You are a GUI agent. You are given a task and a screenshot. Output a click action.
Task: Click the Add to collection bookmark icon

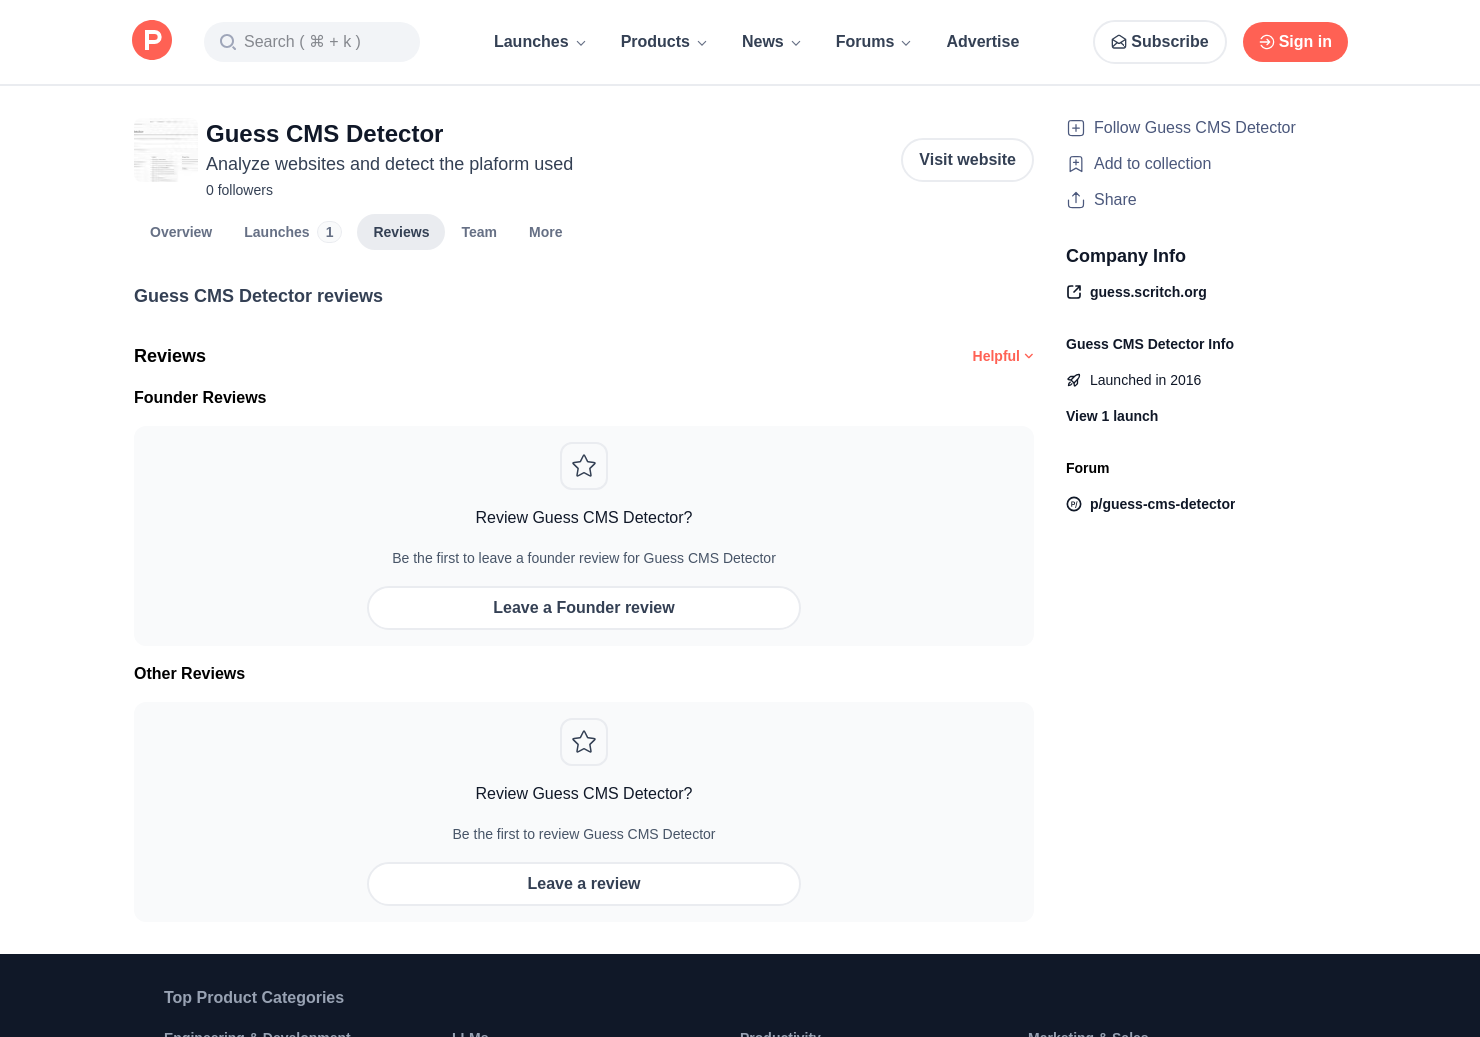pos(1076,164)
